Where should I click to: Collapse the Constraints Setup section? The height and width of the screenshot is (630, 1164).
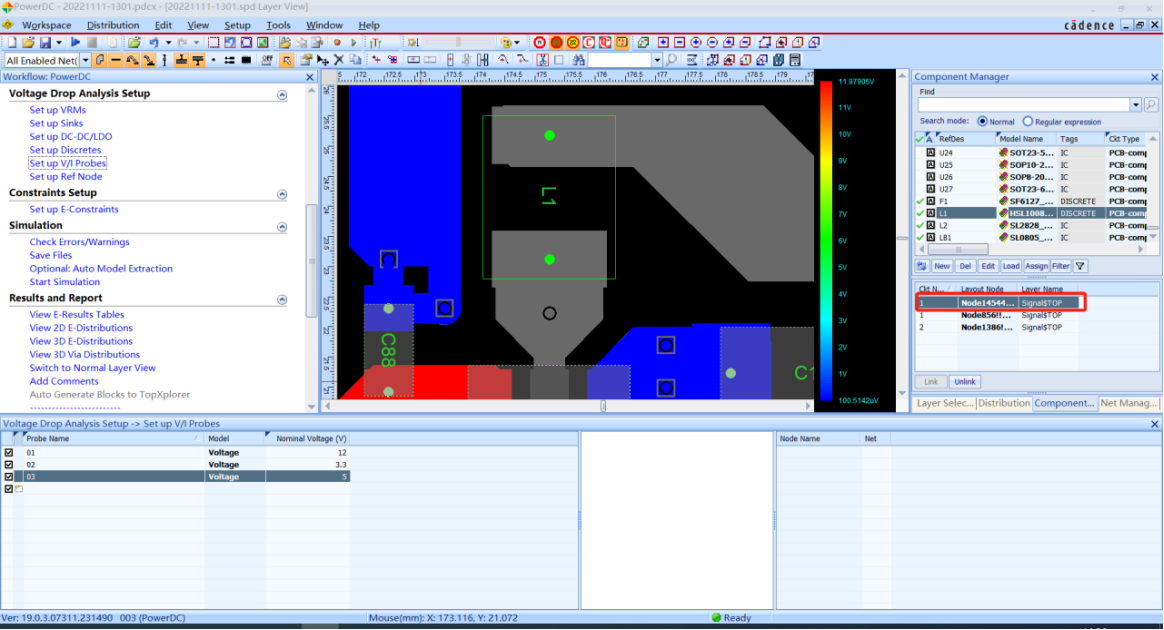(x=282, y=194)
